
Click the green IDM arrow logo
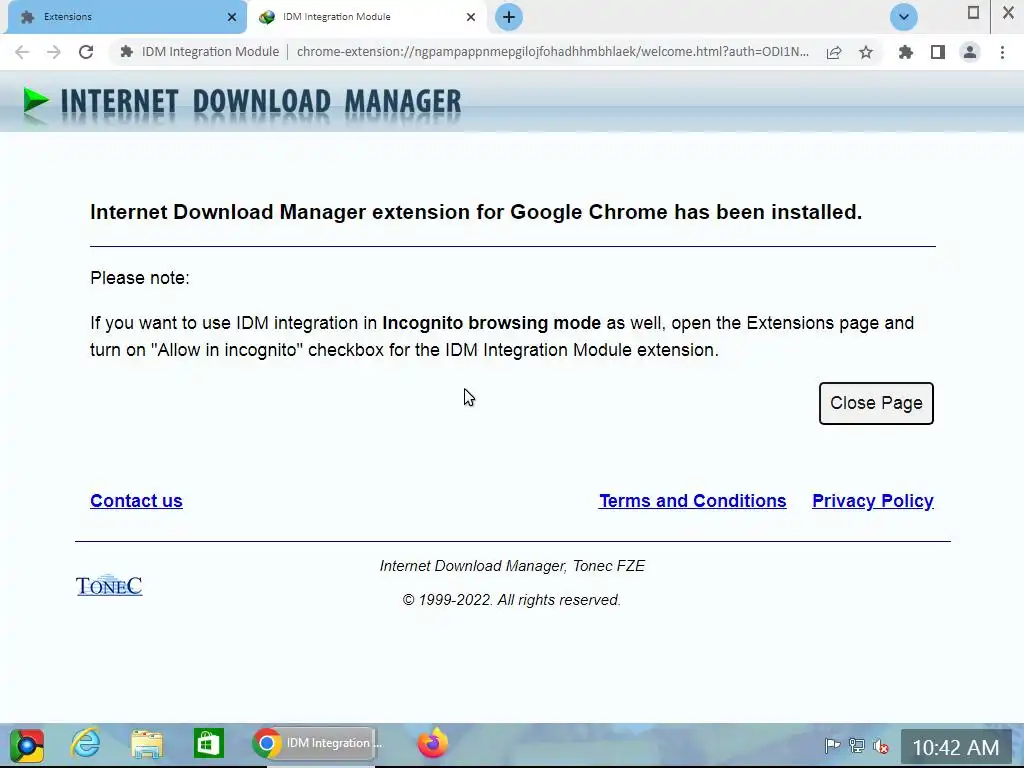(x=36, y=102)
